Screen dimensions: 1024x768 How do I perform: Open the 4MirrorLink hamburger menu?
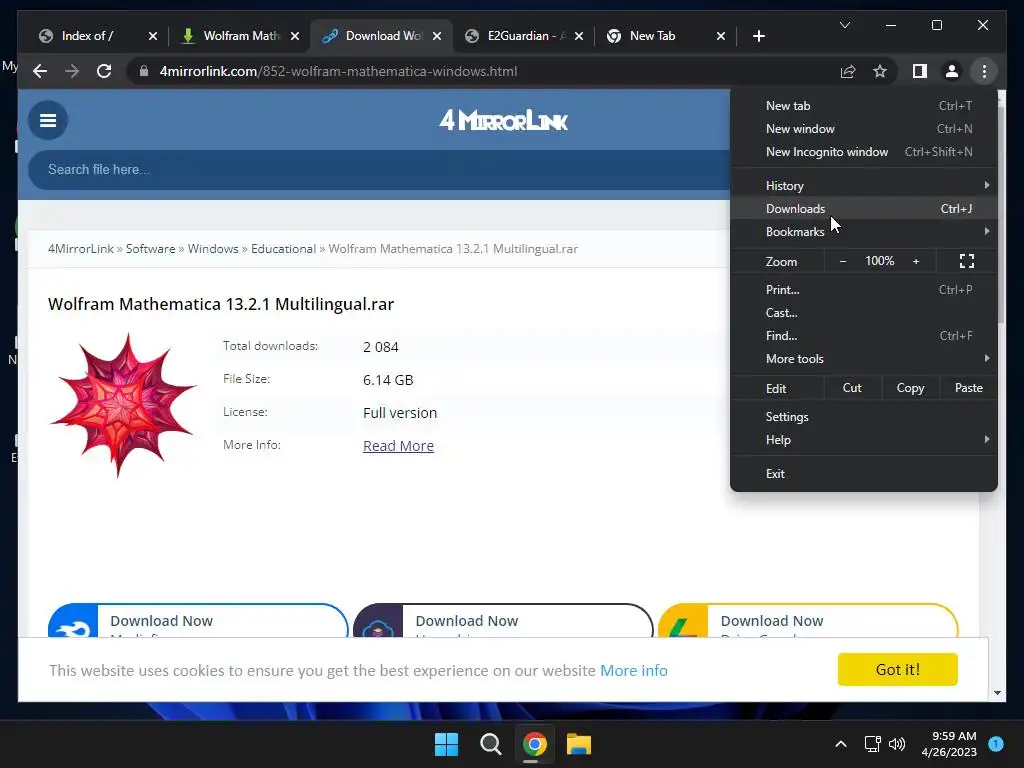tap(48, 120)
